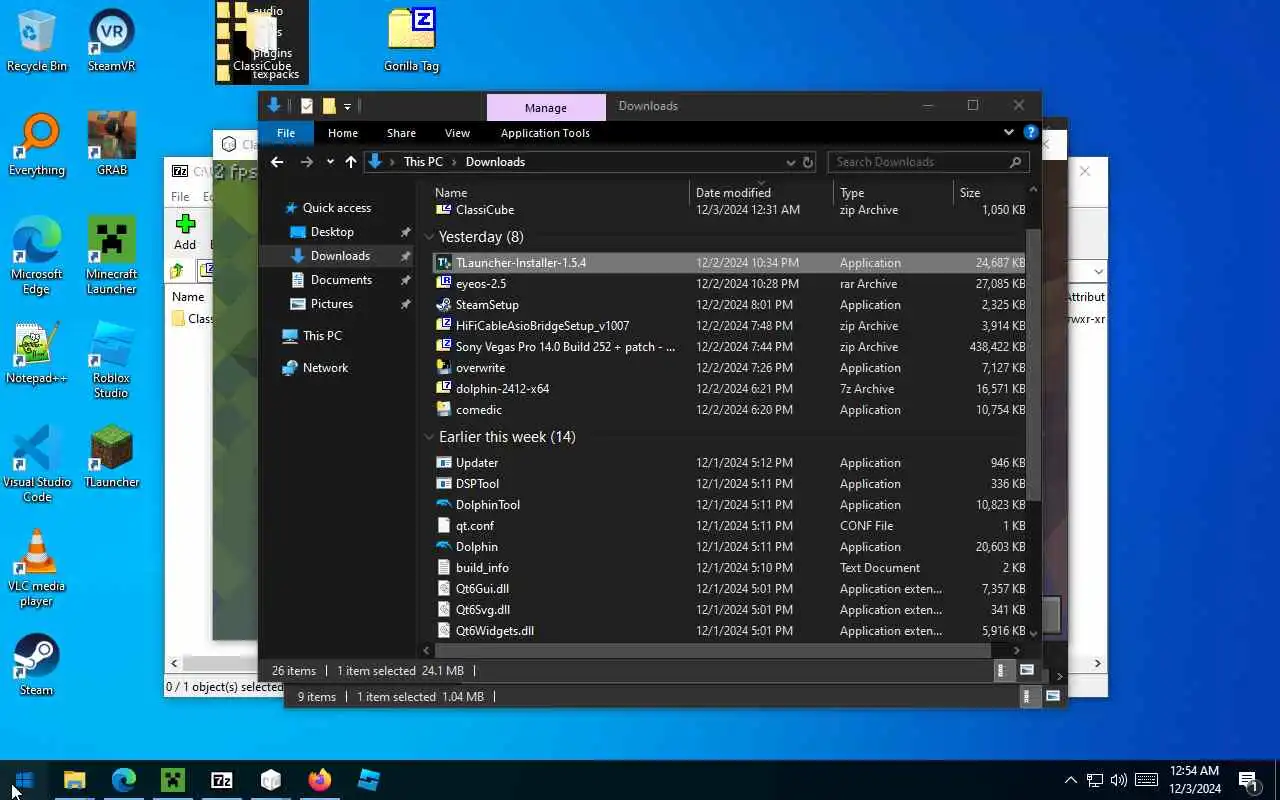Select the eyeos-2.5 rar archive
Screen dimensions: 1280x800
[x=730, y=284]
